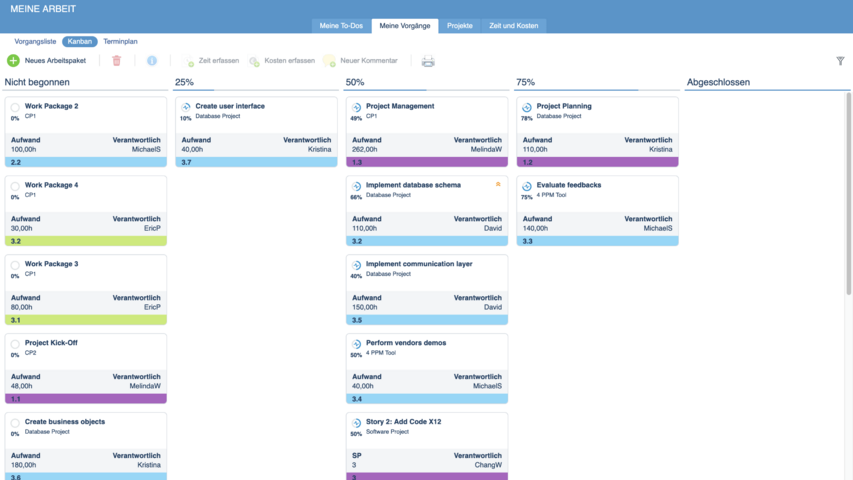Click the Zeit erfassen toolbar icon
853x480 pixels.
(189, 61)
